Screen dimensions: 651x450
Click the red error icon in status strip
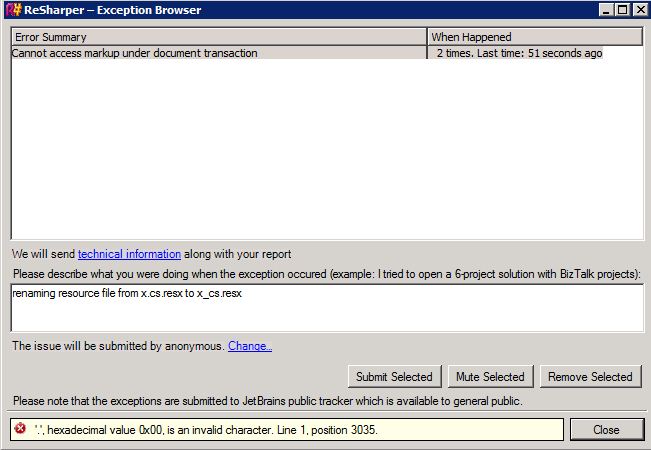pos(20,428)
